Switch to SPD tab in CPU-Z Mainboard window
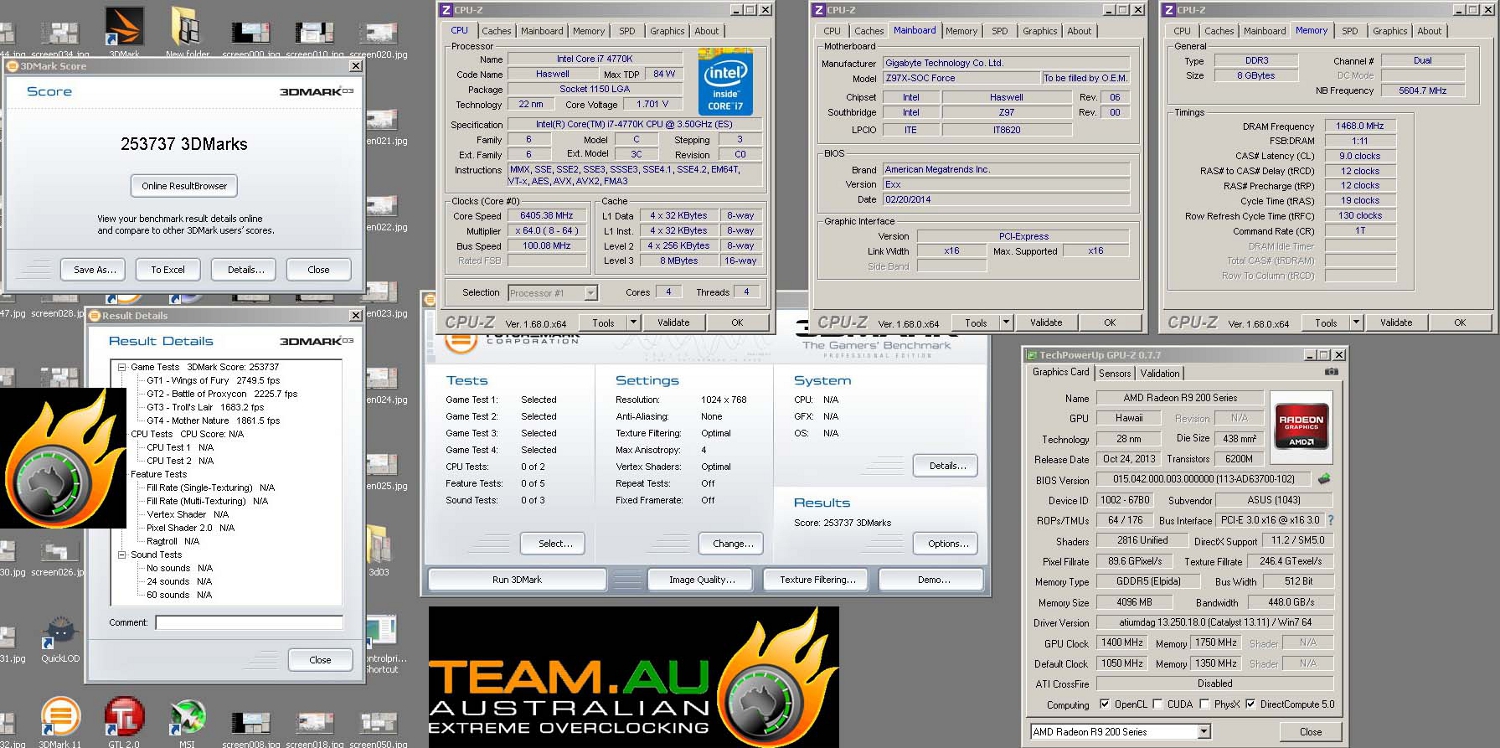 coord(1000,31)
